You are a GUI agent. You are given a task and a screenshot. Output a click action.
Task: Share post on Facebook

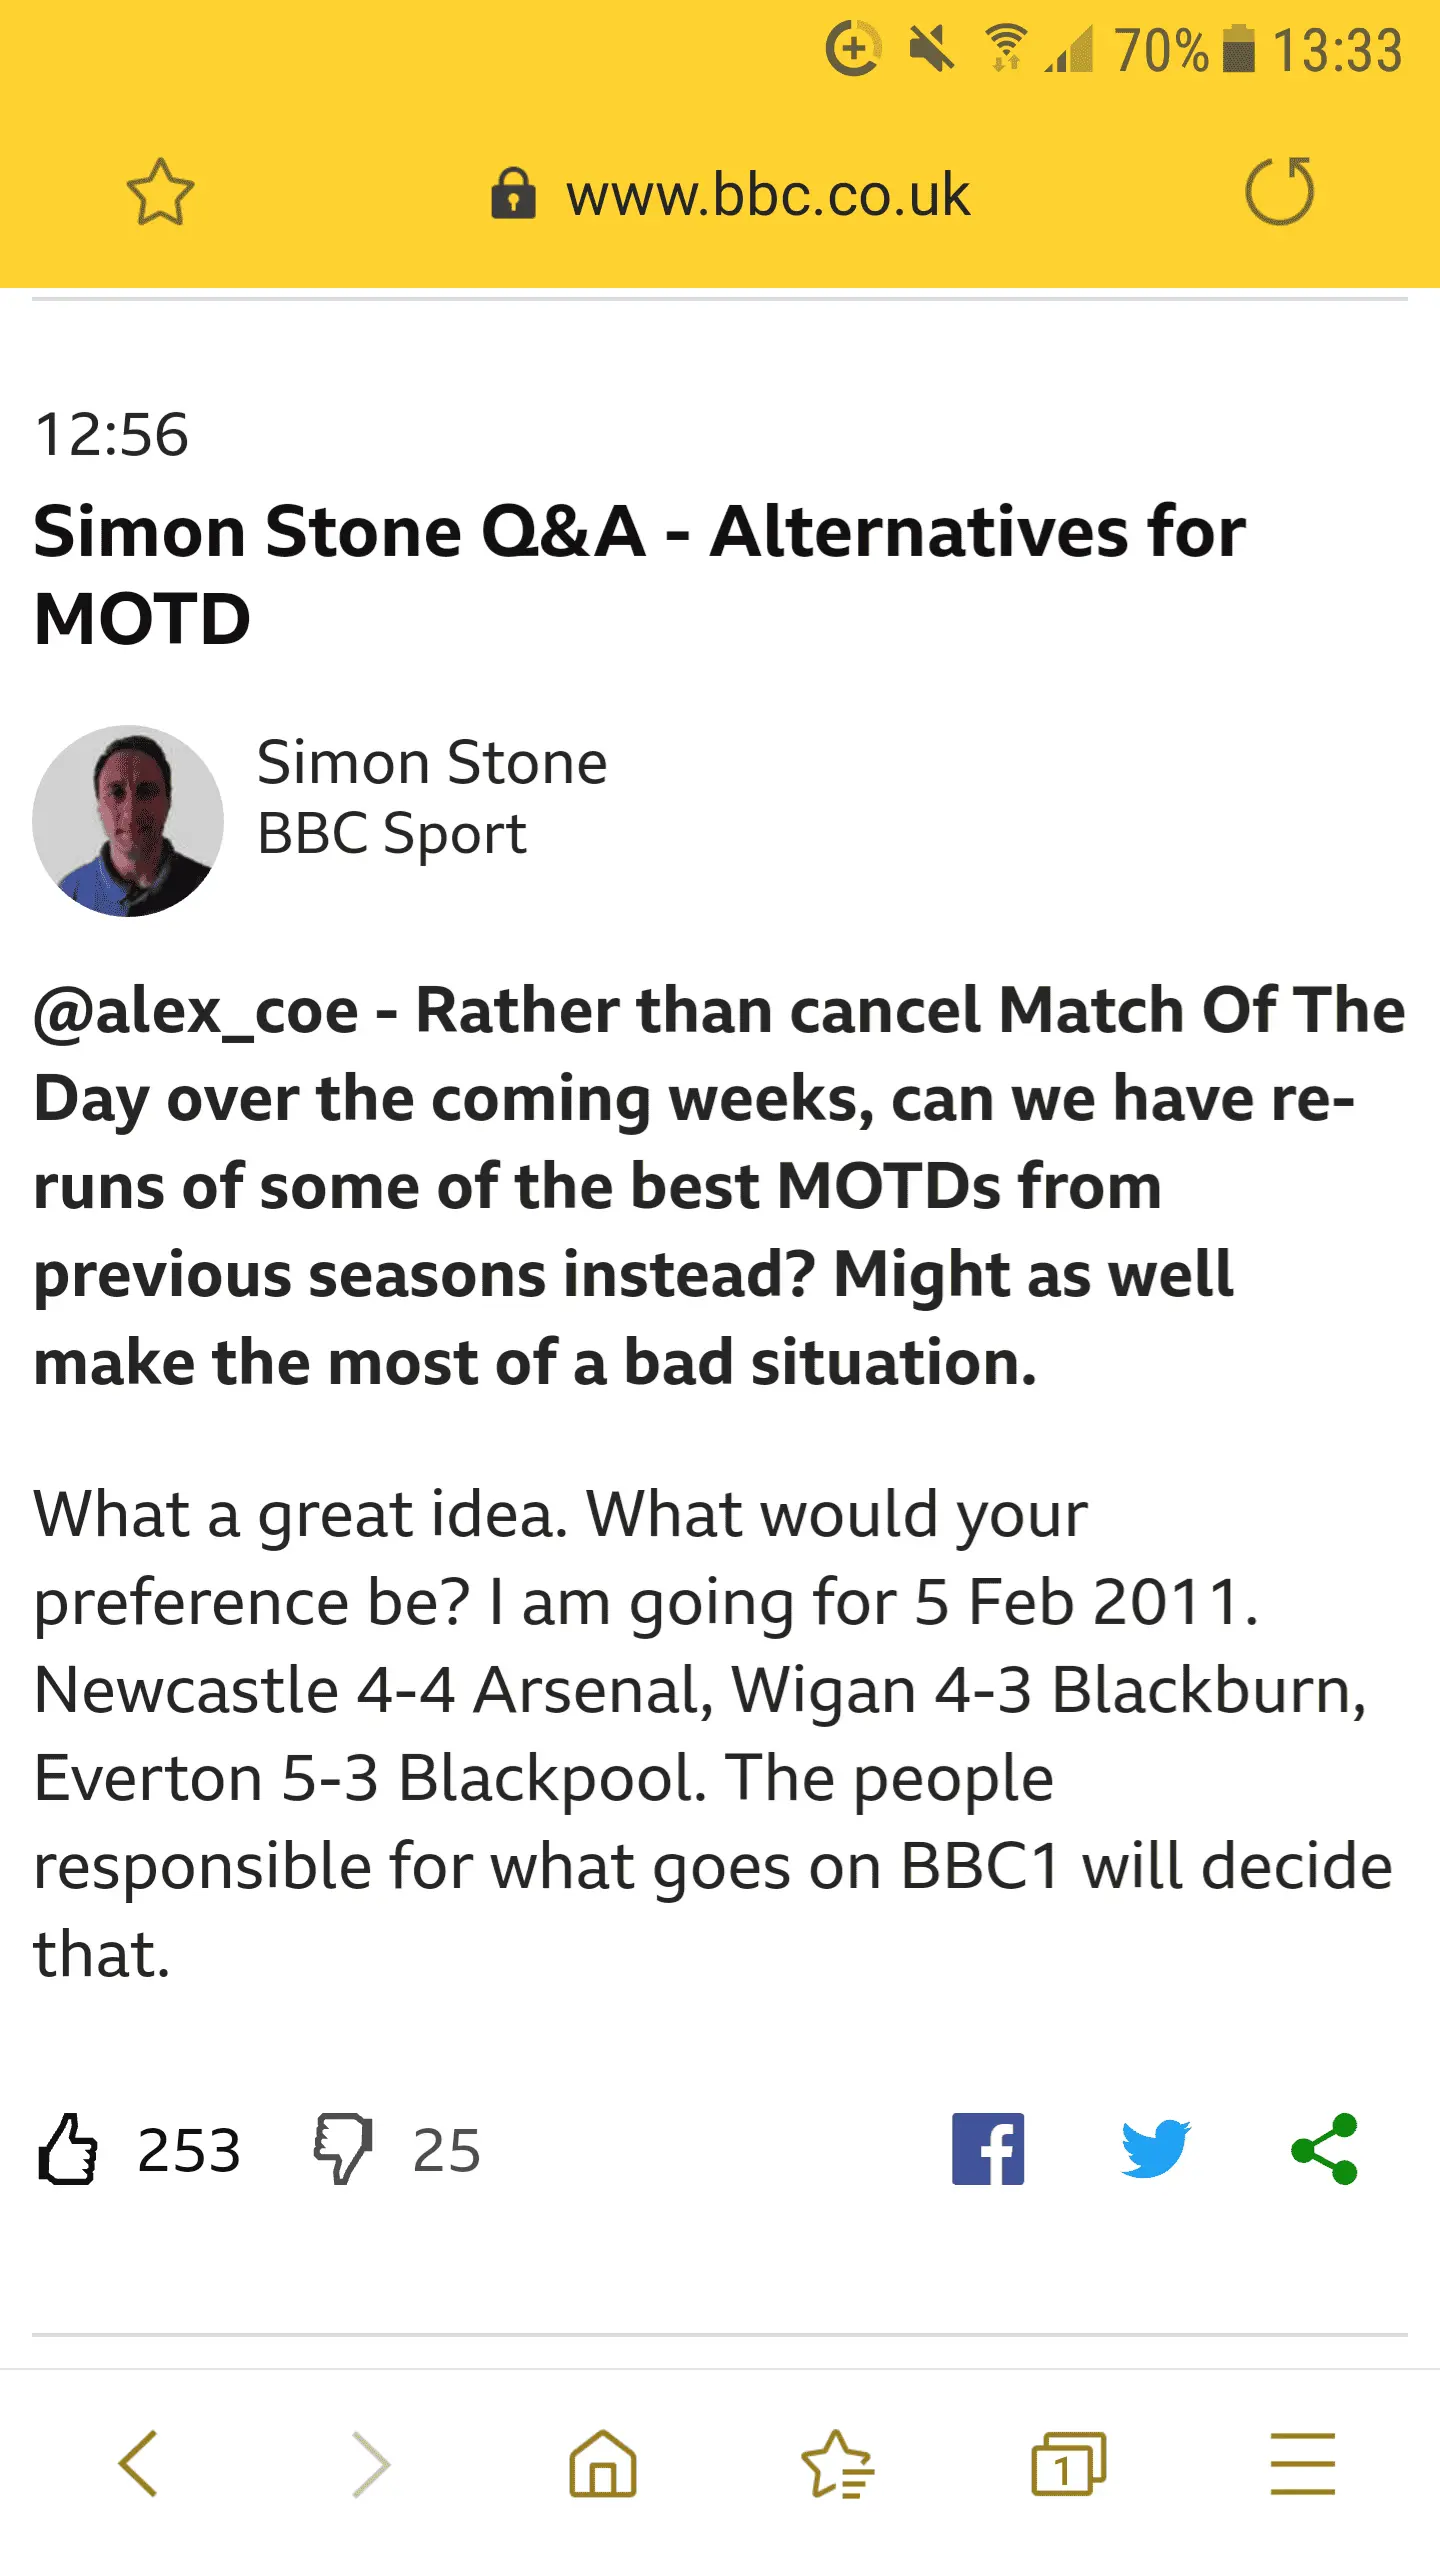(x=988, y=2149)
